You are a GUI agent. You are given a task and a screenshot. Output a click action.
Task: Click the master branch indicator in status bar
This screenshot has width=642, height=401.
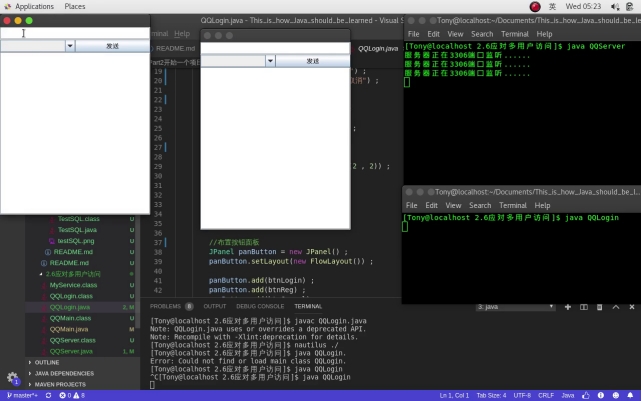point(23,395)
